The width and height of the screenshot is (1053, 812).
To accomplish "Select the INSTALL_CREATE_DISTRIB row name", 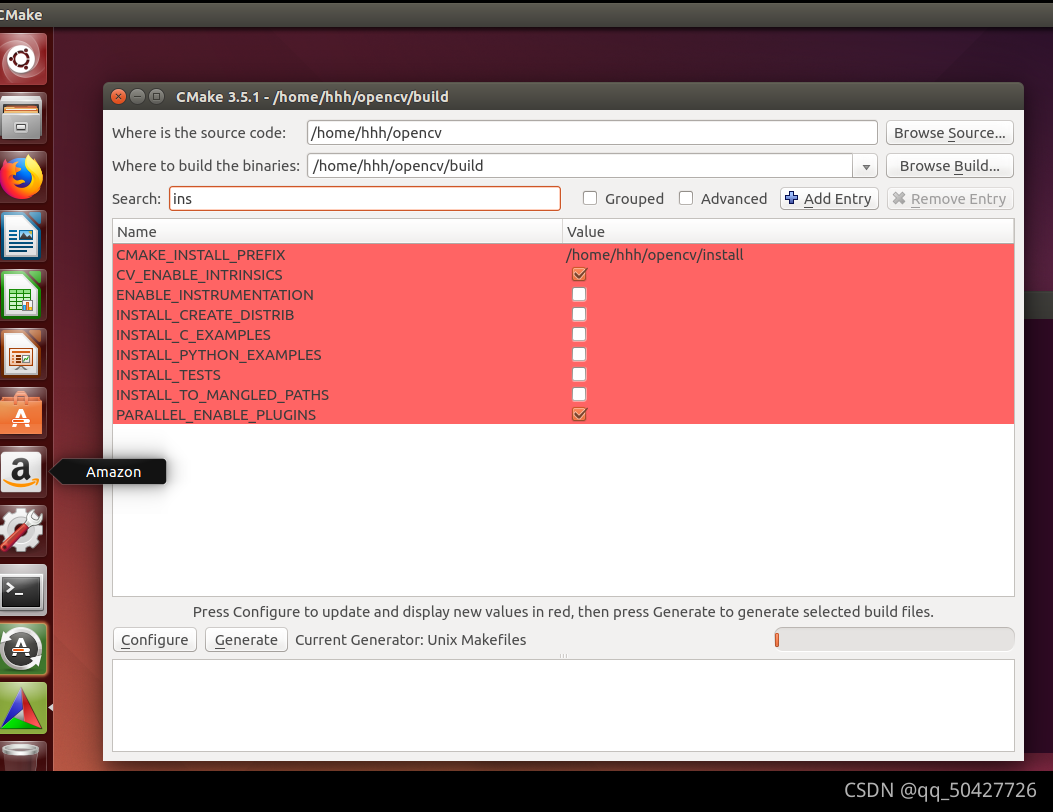I will pos(205,315).
